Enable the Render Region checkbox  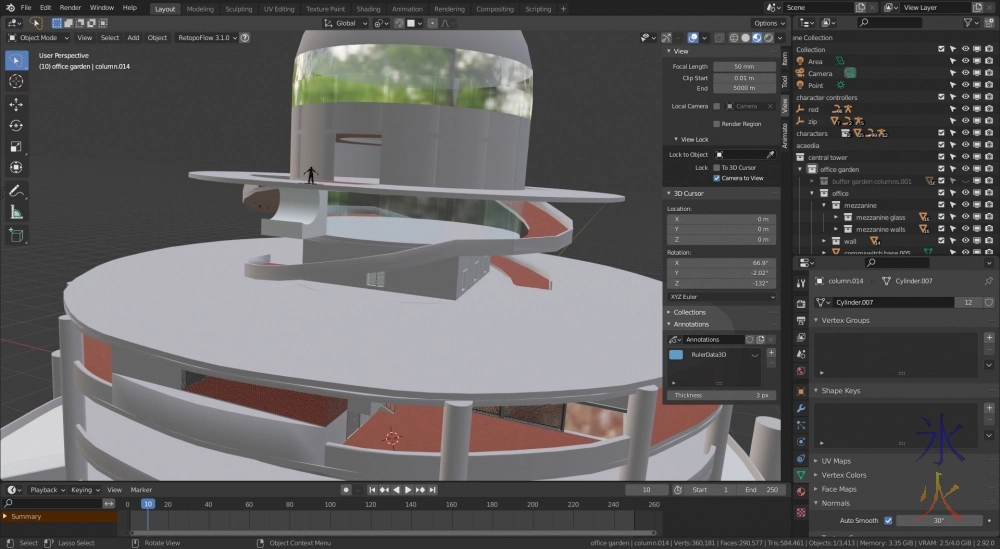pos(717,124)
